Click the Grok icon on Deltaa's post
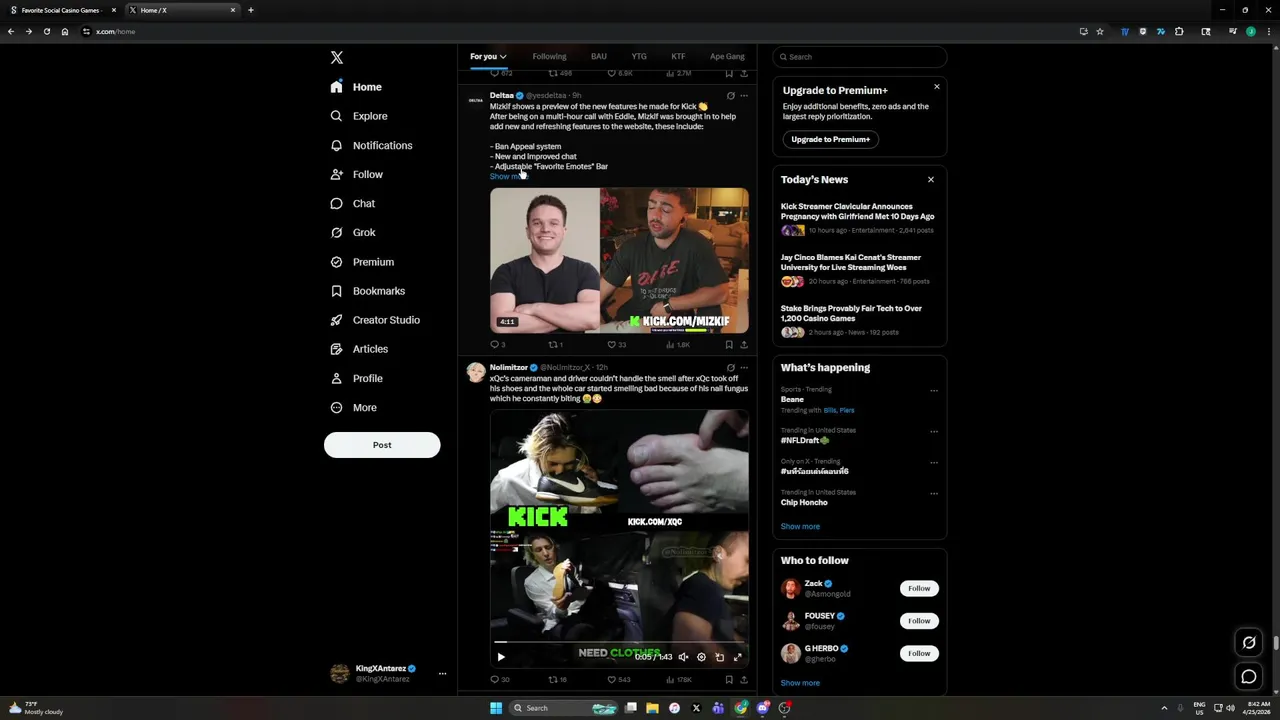 (x=730, y=96)
